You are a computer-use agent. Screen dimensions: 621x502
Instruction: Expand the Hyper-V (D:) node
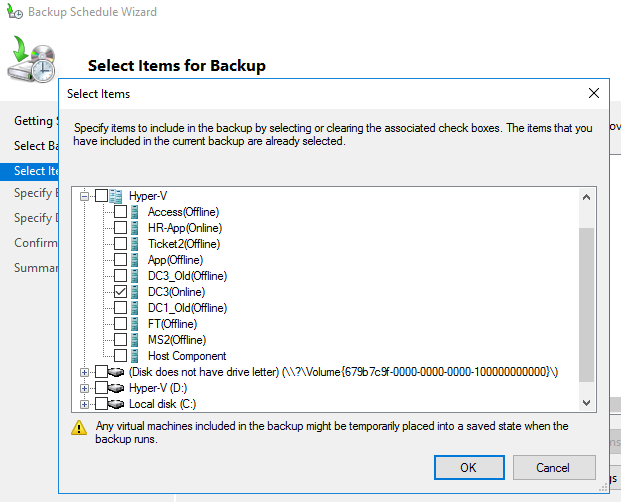(84, 388)
